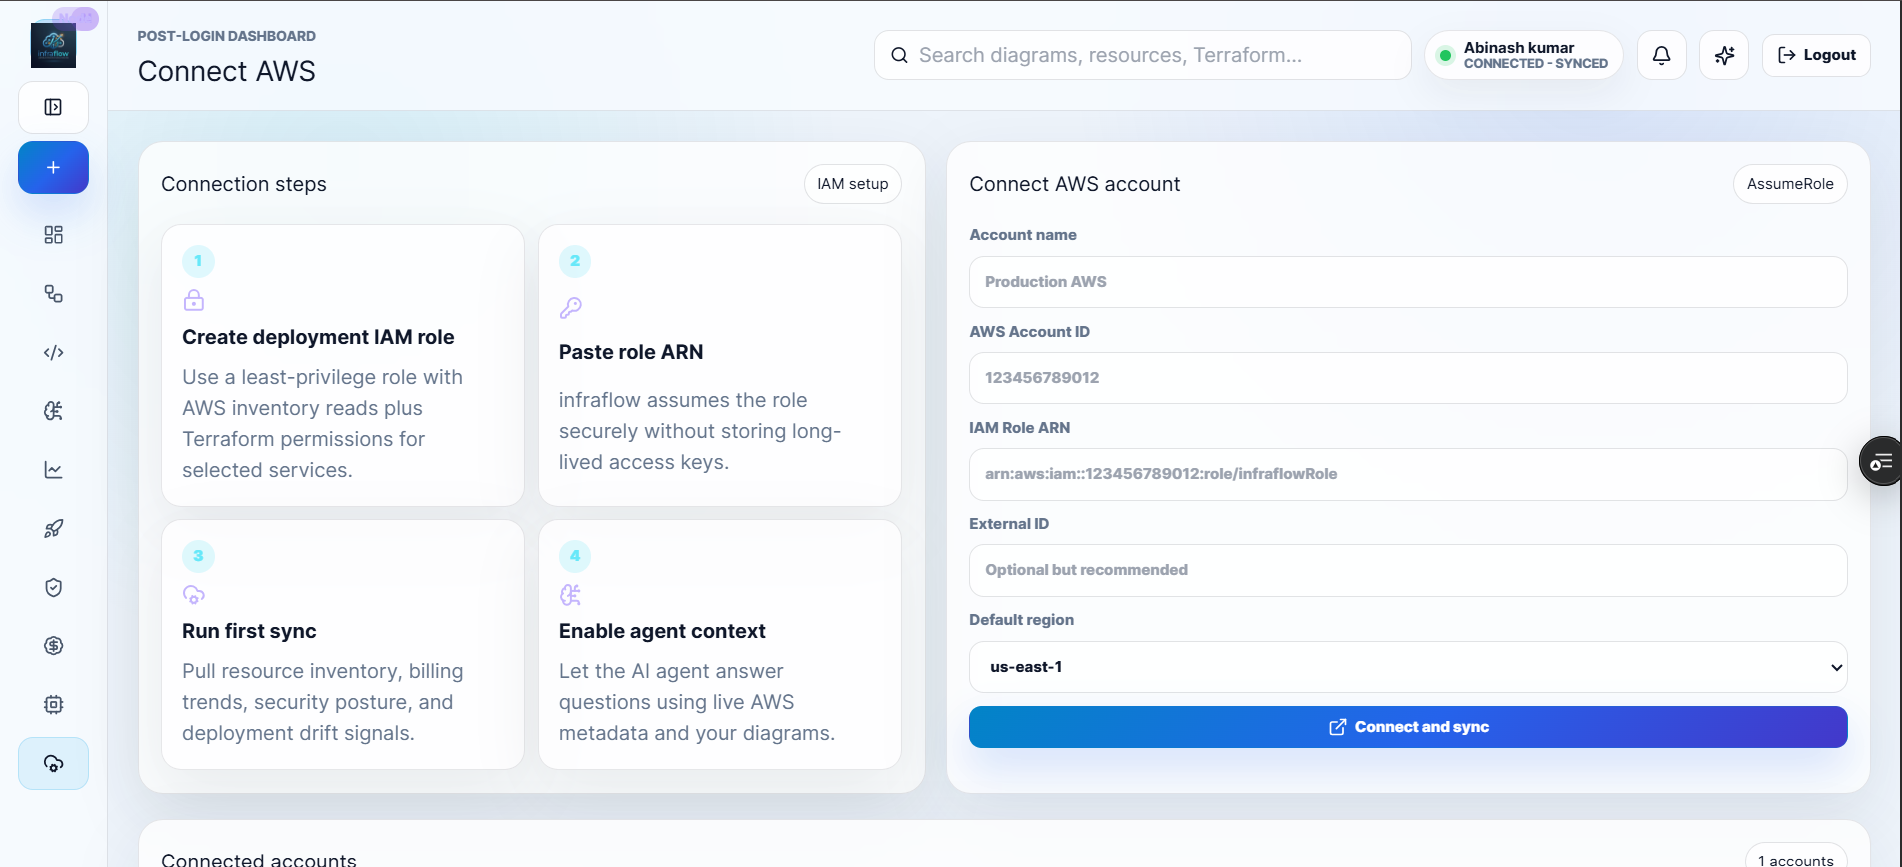Click the 'AWS Account ID' field label
The width and height of the screenshot is (1902, 867).
(x=1029, y=332)
